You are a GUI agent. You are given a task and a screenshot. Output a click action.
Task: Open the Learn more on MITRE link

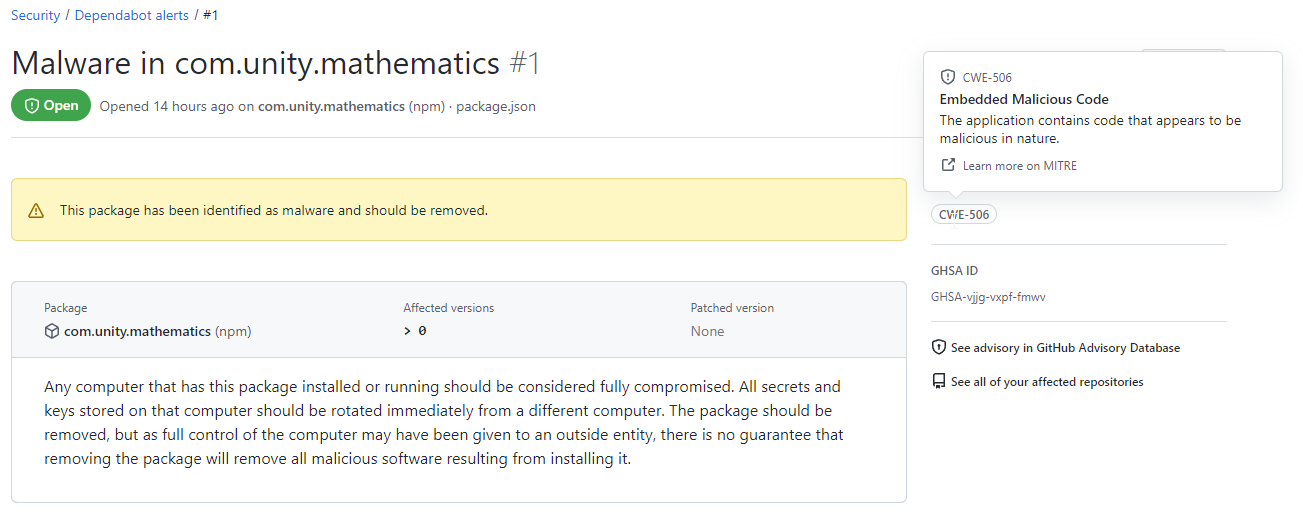point(1019,165)
